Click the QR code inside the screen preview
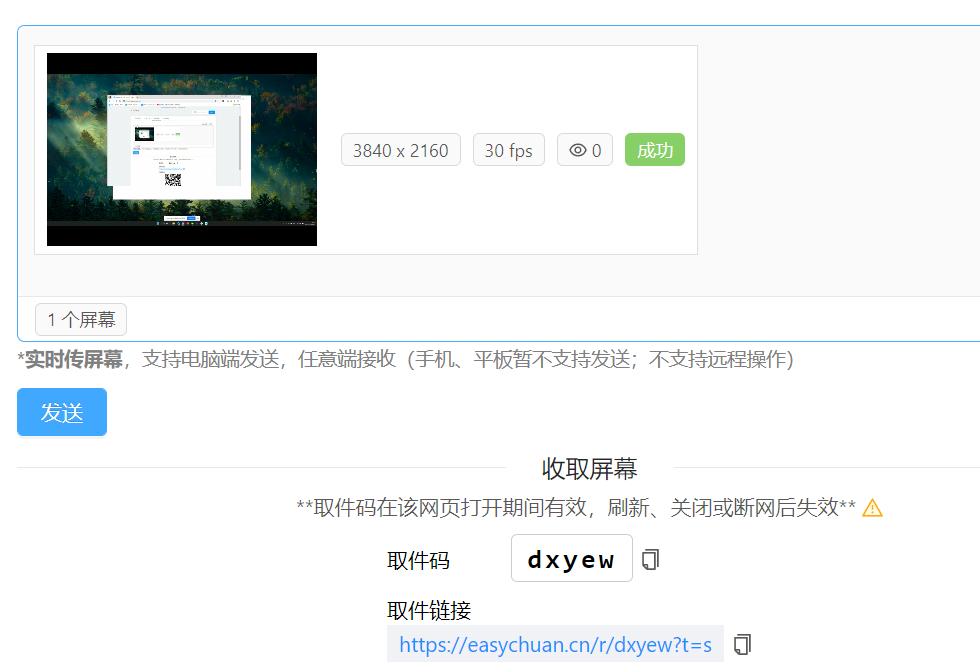Screen dimensions: 980x672 tap(173, 179)
